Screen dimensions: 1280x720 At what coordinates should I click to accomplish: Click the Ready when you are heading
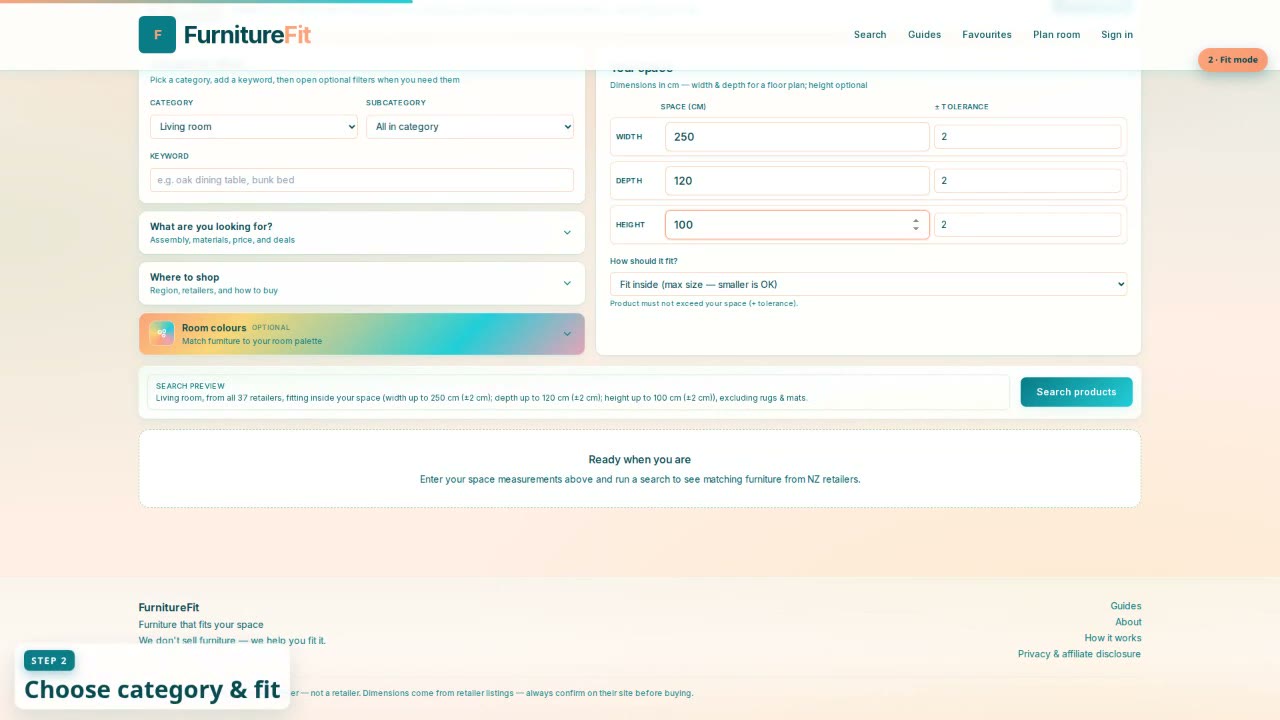coord(640,460)
